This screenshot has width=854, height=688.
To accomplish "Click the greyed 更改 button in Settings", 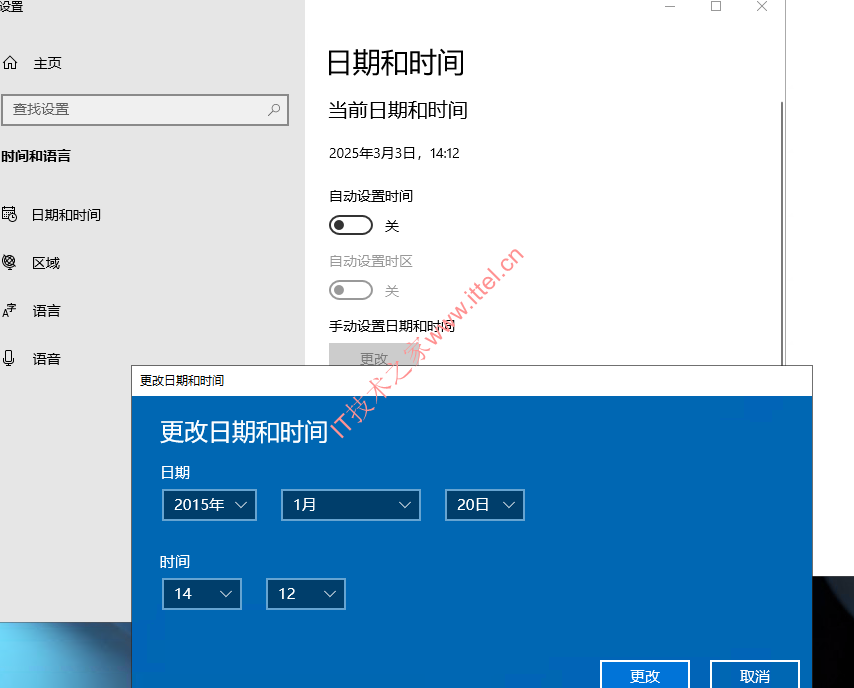I will point(374,355).
